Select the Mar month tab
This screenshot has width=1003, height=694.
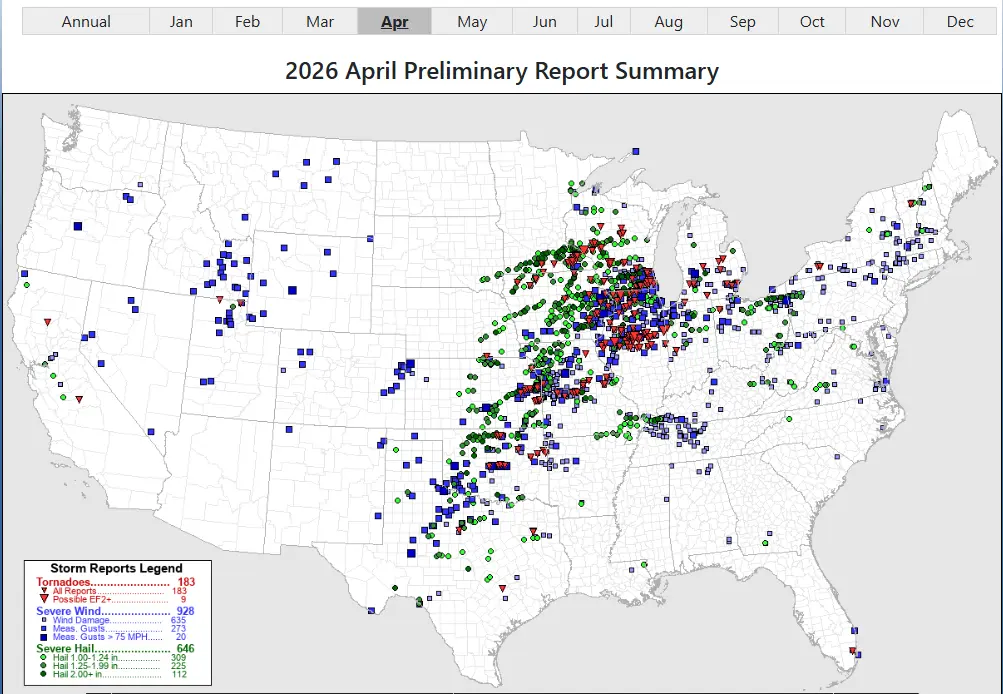click(x=320, y=22)
